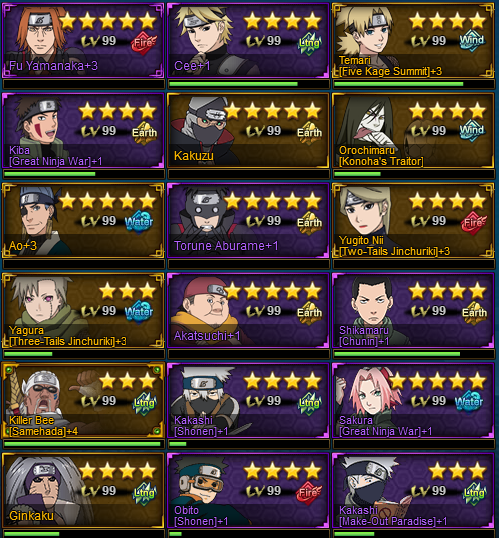Click the Water element icon on Sakura's card
The width and height of the screenshot is (499, 538).
tap(469, 402)
